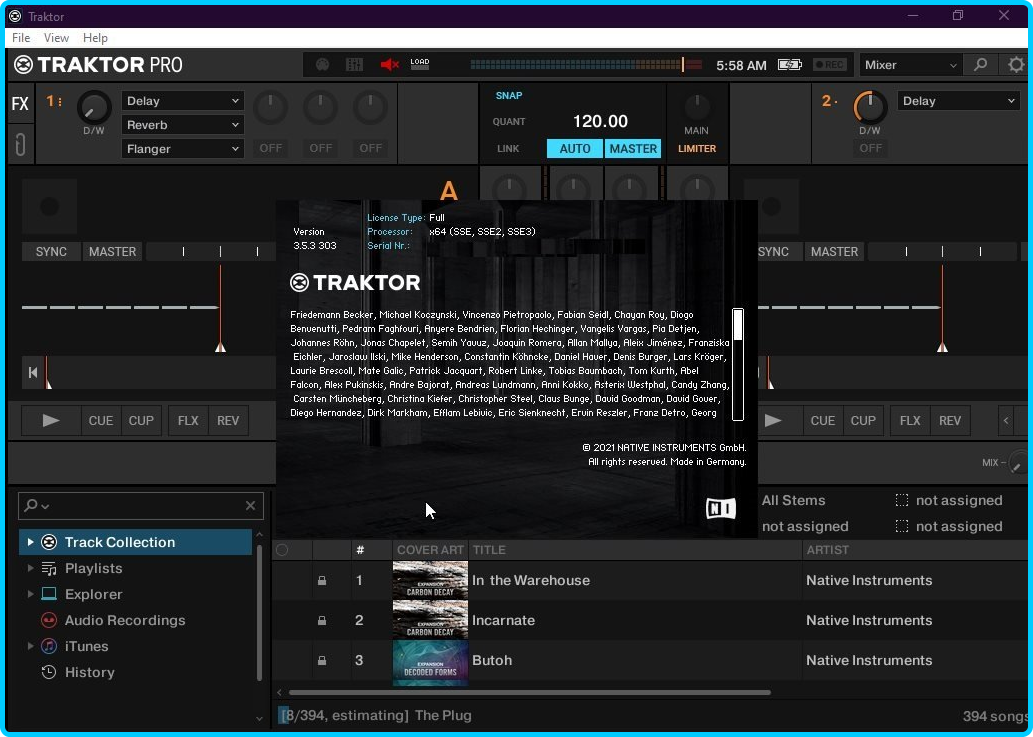1033x737 pixels.
Task: Open the View menu
Action: click(x=56, y=38)
